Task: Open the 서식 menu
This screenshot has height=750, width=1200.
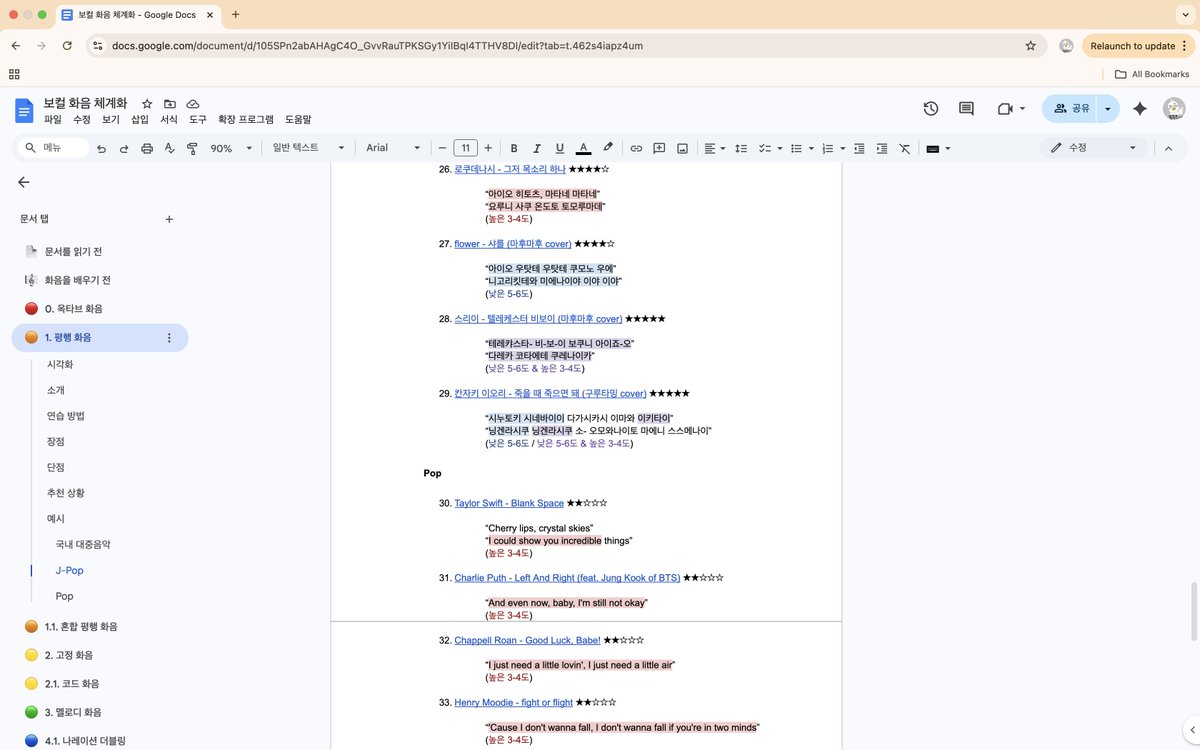Action: (169, 119)
